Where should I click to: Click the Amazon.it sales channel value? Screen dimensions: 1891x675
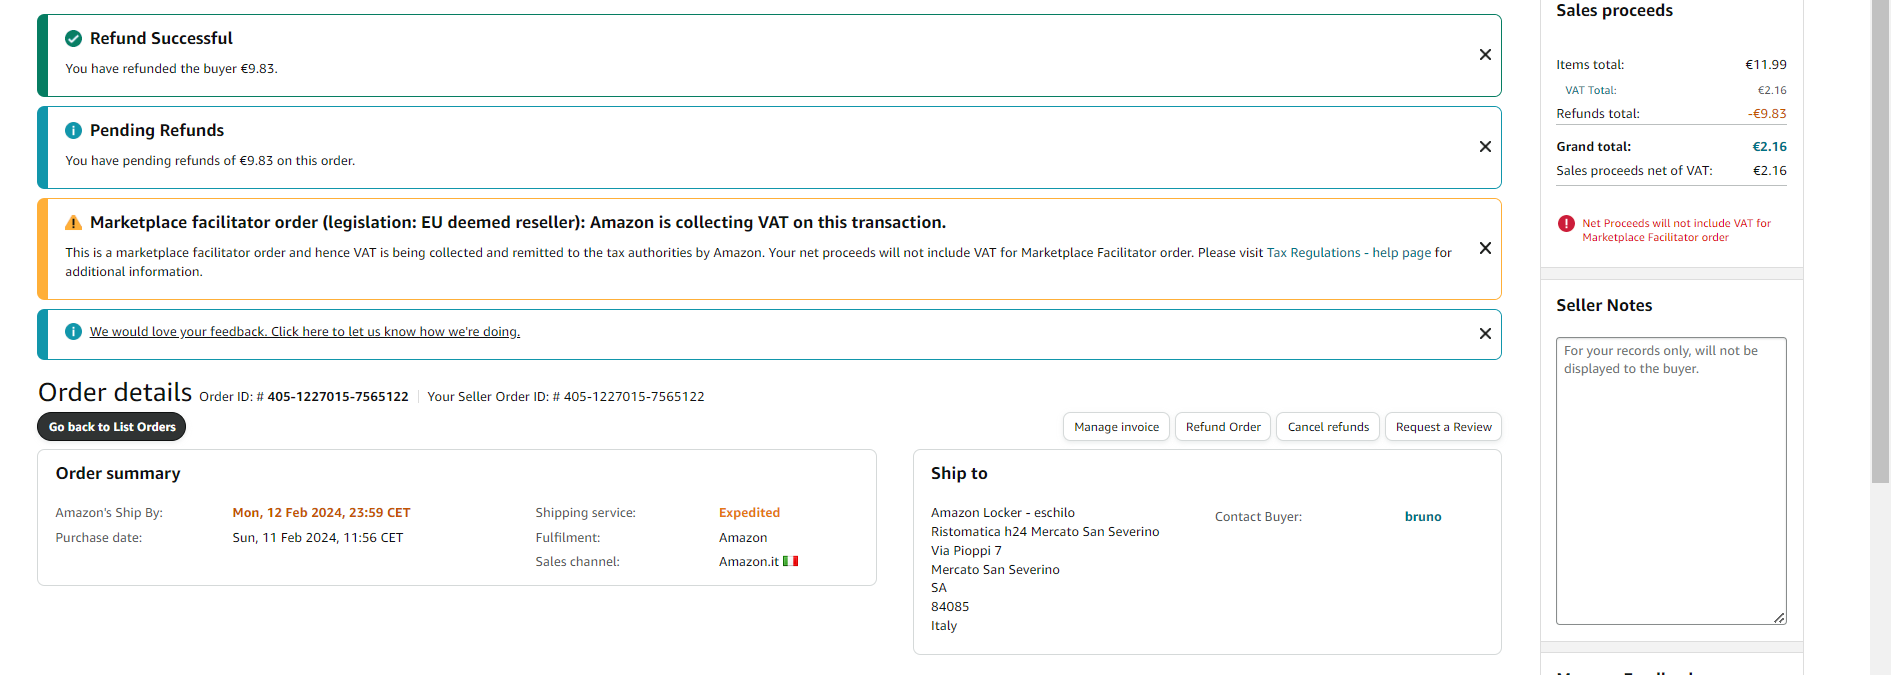748,562
